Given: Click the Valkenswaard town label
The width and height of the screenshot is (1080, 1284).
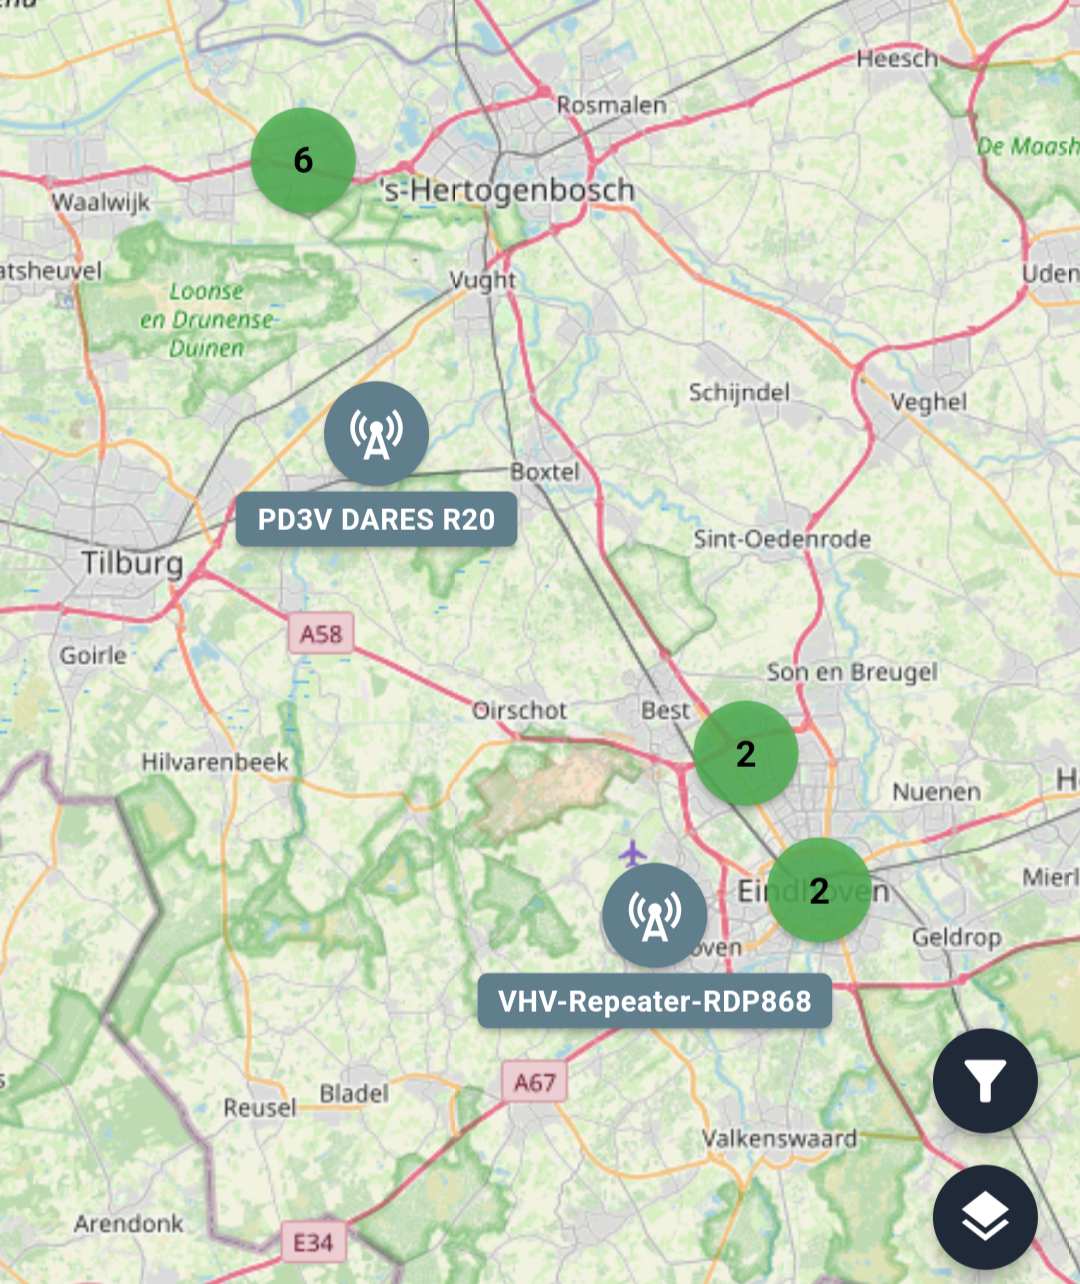Looking at the screenshot, I should click(x=779, y=1138).
